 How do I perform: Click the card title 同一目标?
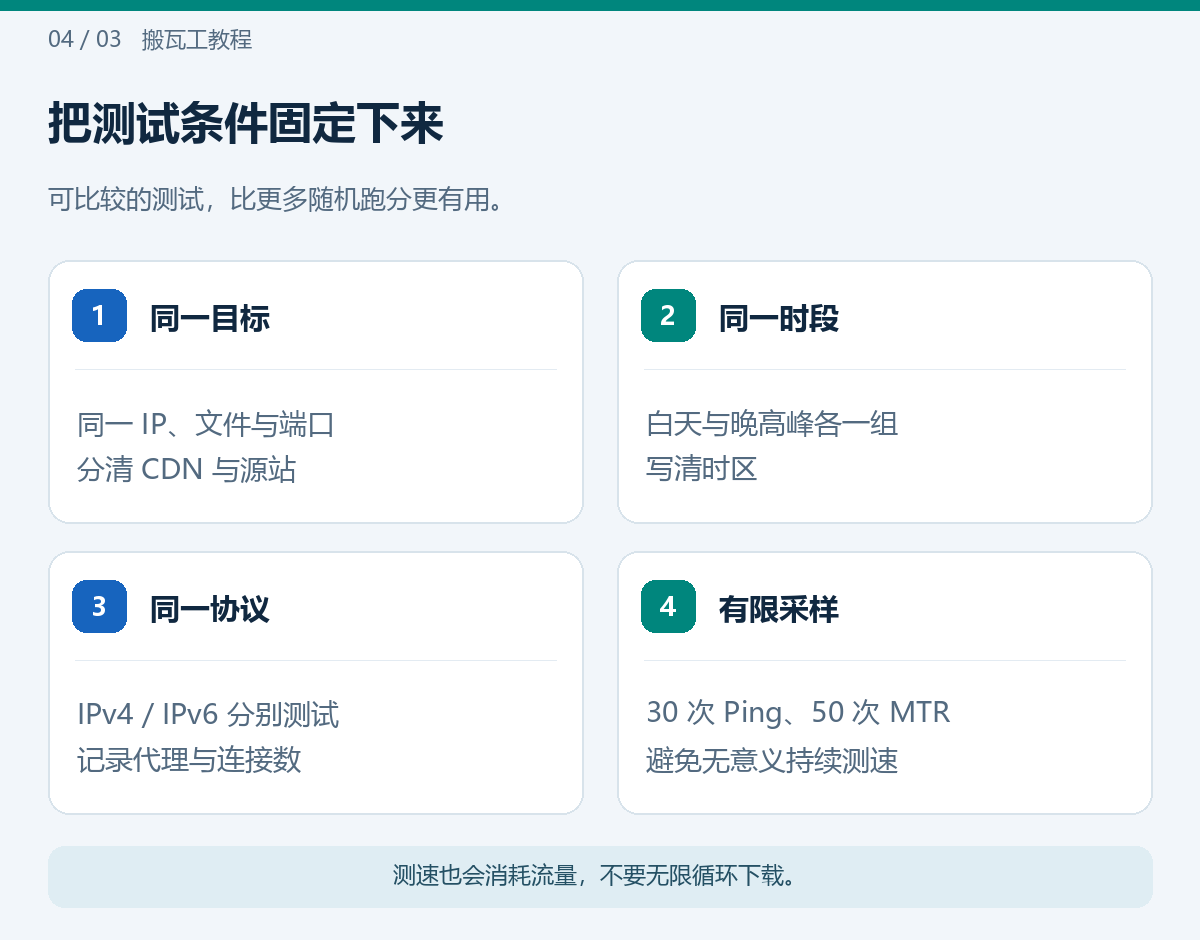210,318
